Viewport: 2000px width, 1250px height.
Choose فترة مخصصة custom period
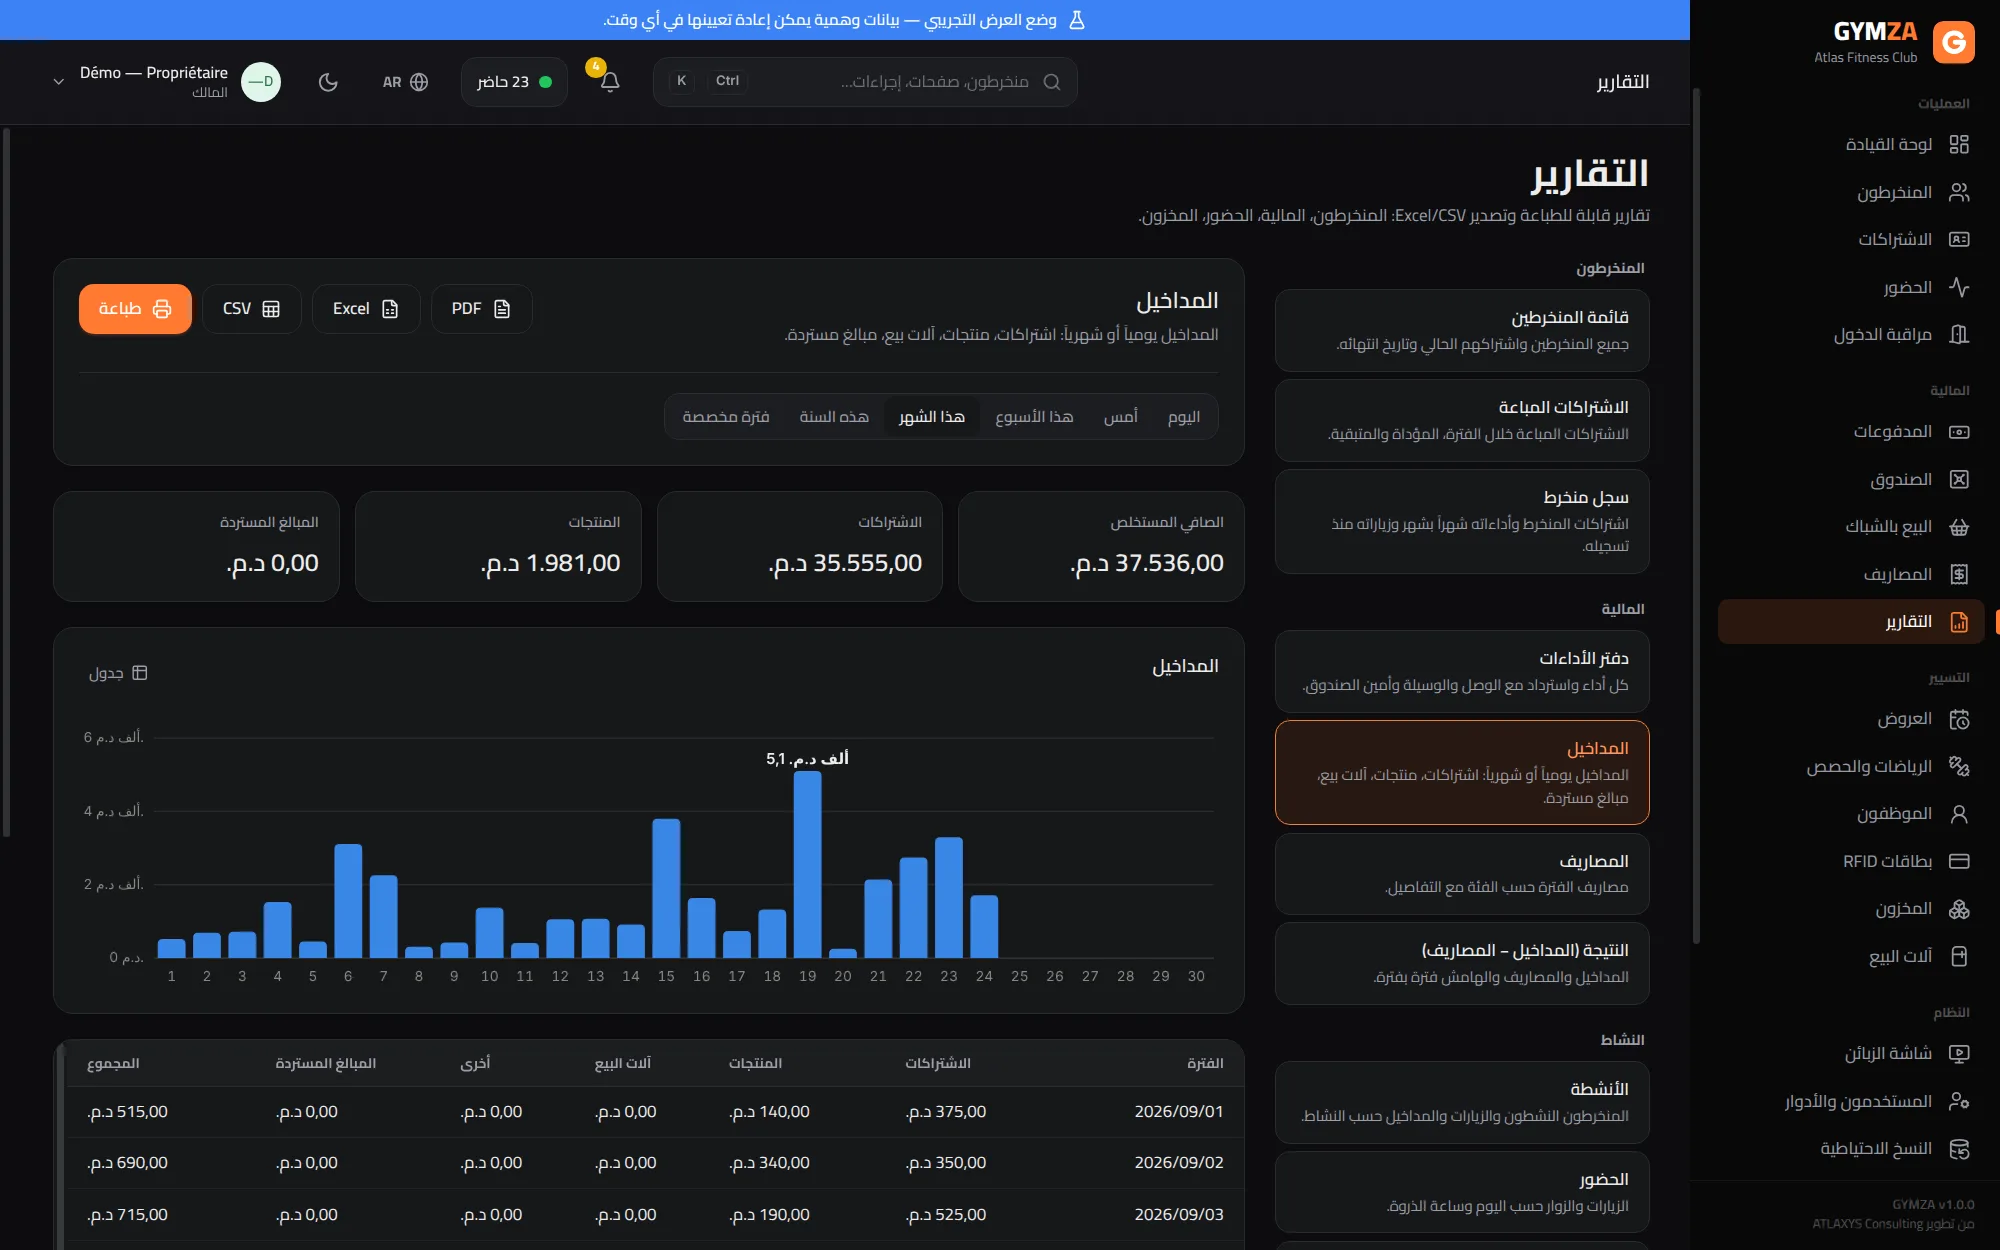point(726,417)
